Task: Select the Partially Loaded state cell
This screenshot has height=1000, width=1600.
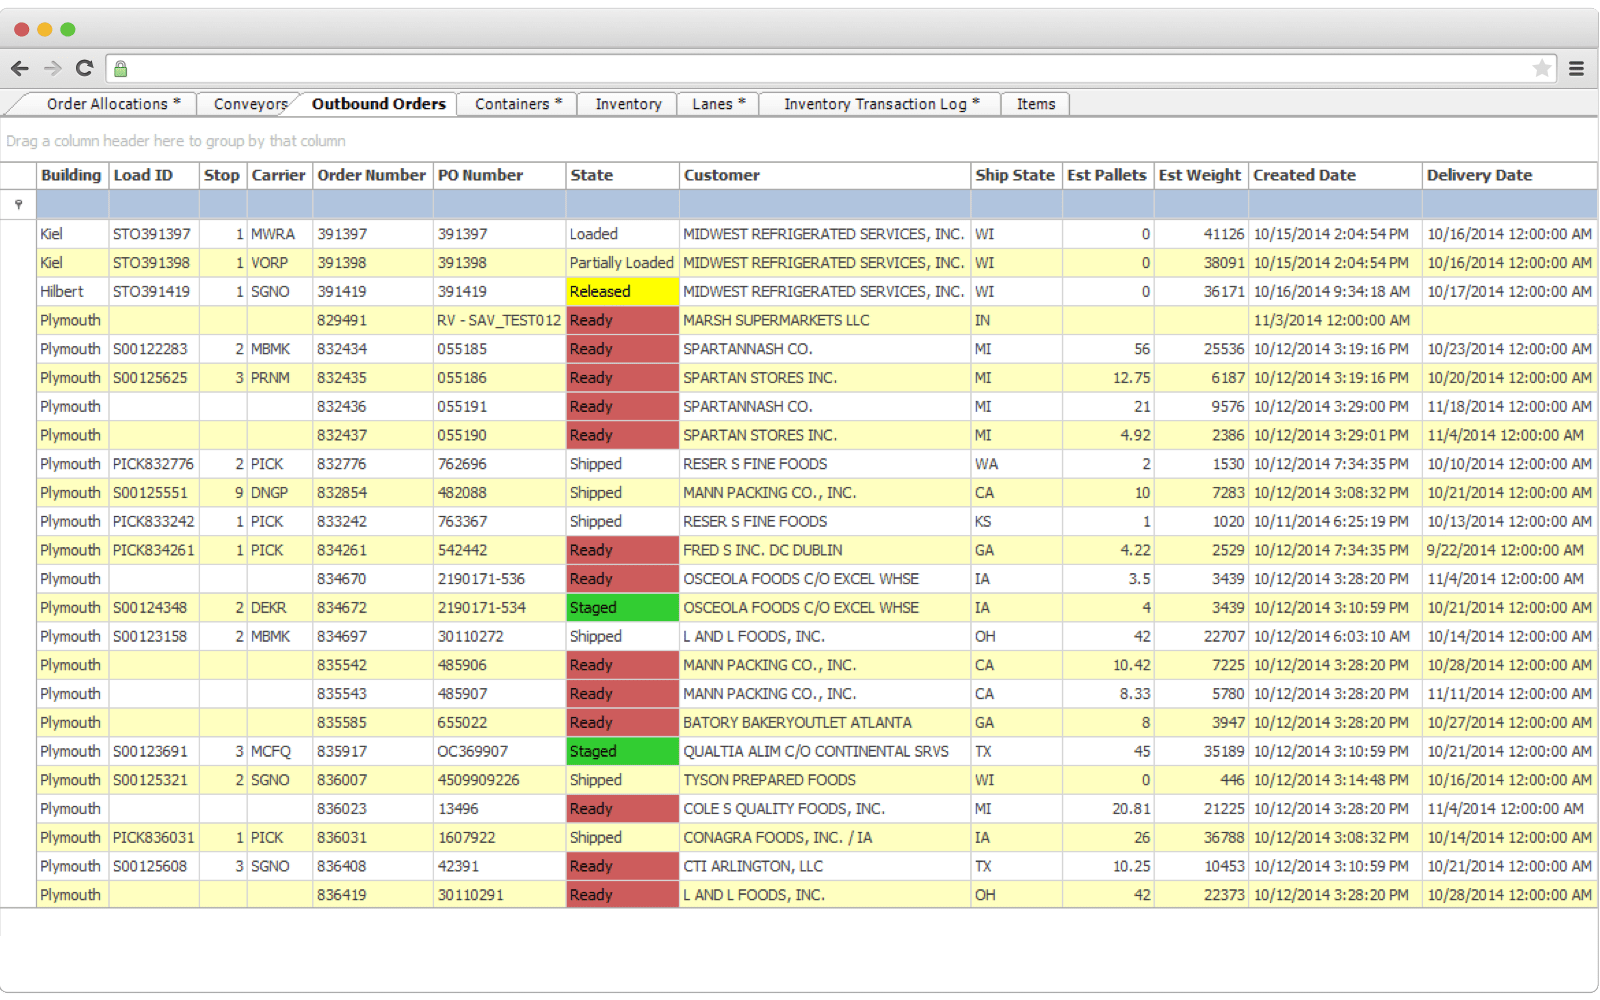Action: (622, 263)
